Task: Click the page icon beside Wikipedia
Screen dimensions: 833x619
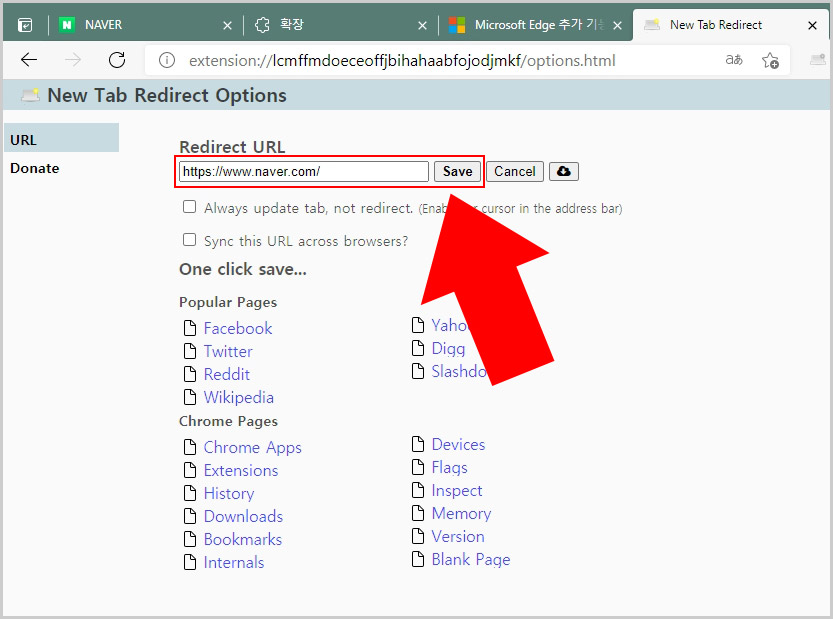Action: tap(190, 397)
